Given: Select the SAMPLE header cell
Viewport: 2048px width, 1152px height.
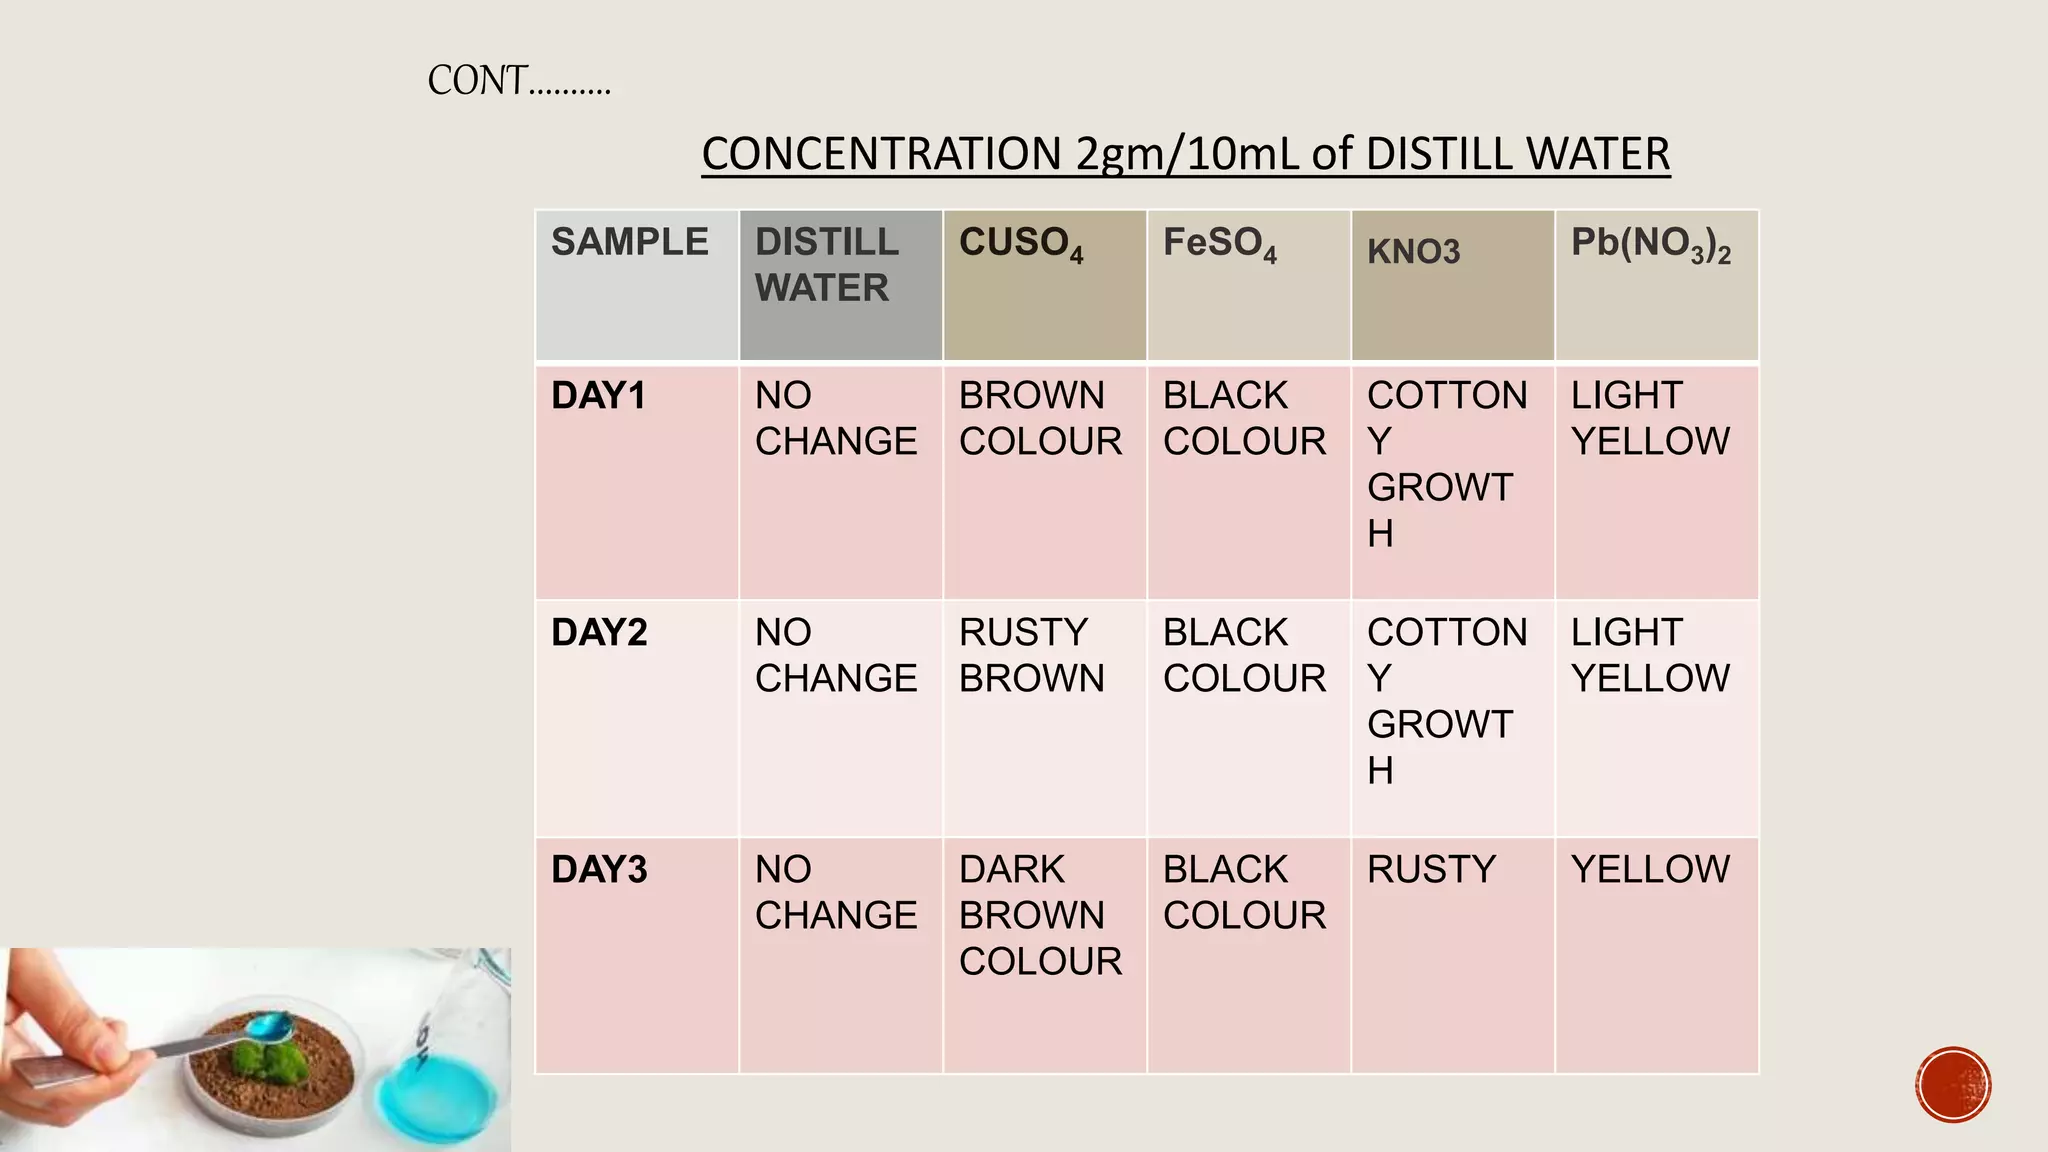Looking at the screenshot, I should pos(637,285).
